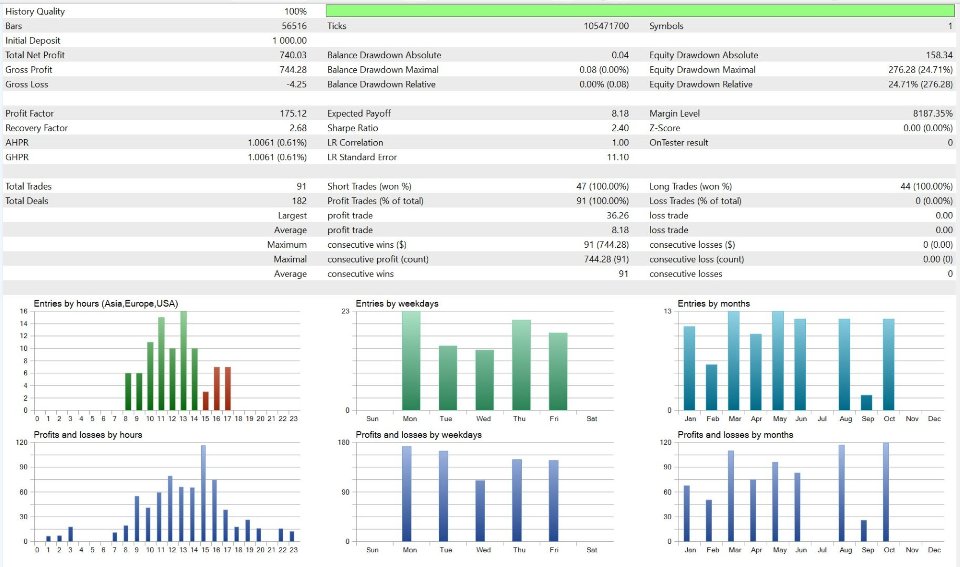The width and height of the screenshot is (960, 567).
Task: Click the Profits and losses by hours title
Action: click(x=88, y=435)
